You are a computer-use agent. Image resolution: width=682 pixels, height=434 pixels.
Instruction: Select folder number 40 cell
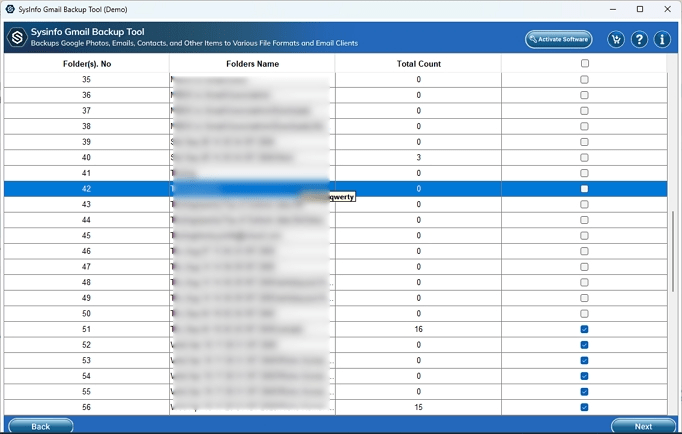pyautogui.click(x=87, y=157)
